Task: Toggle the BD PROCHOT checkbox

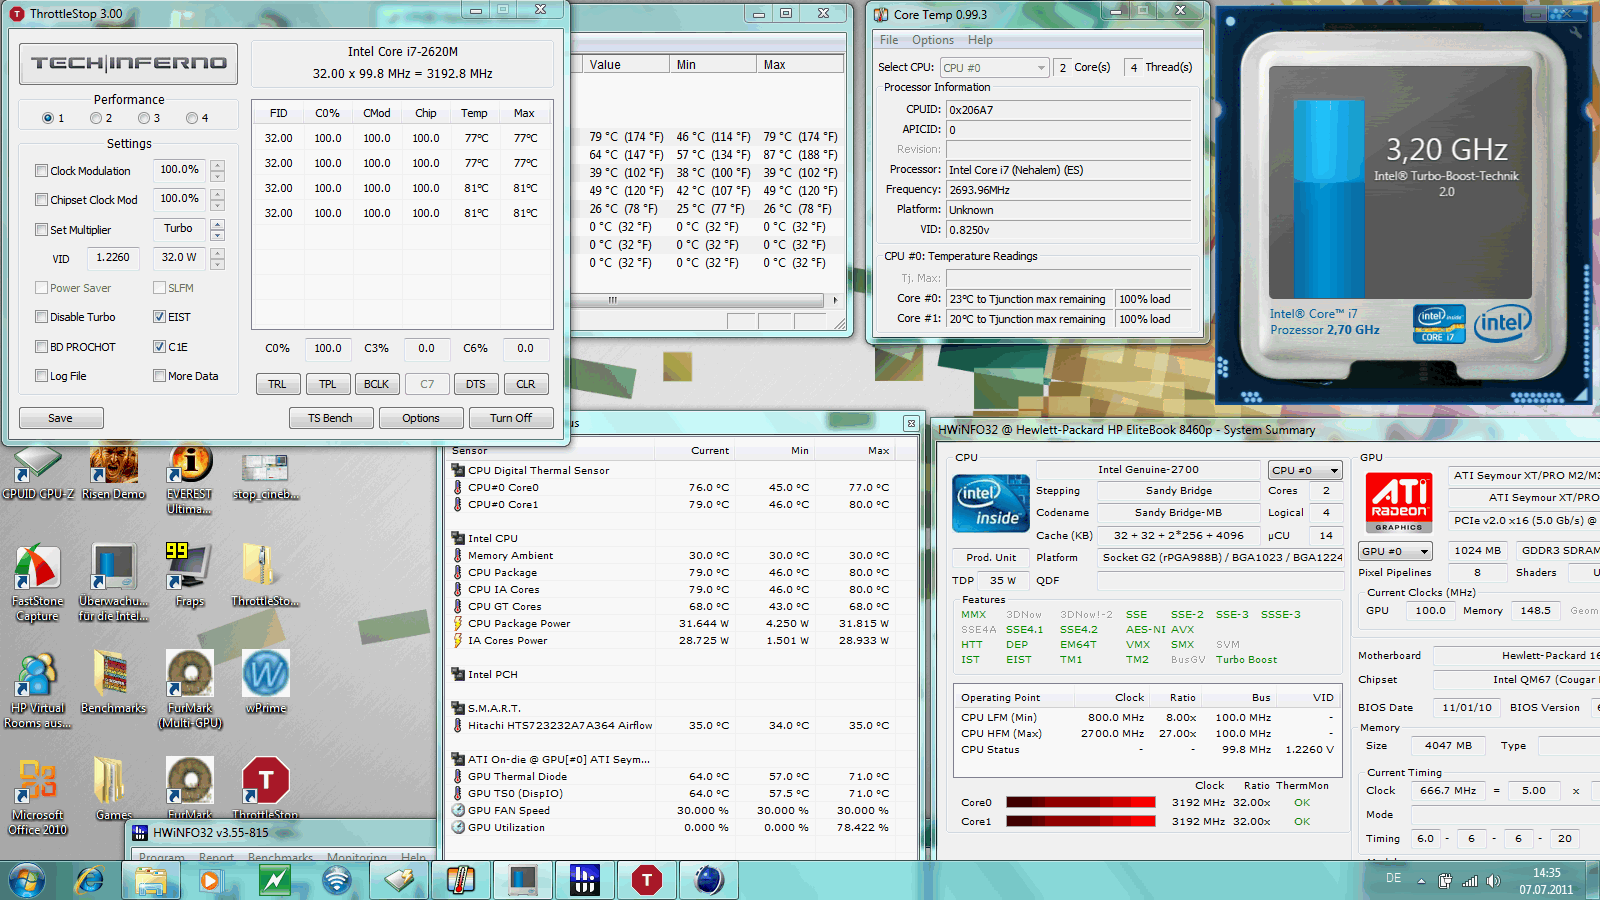Action: pos(42,347)
